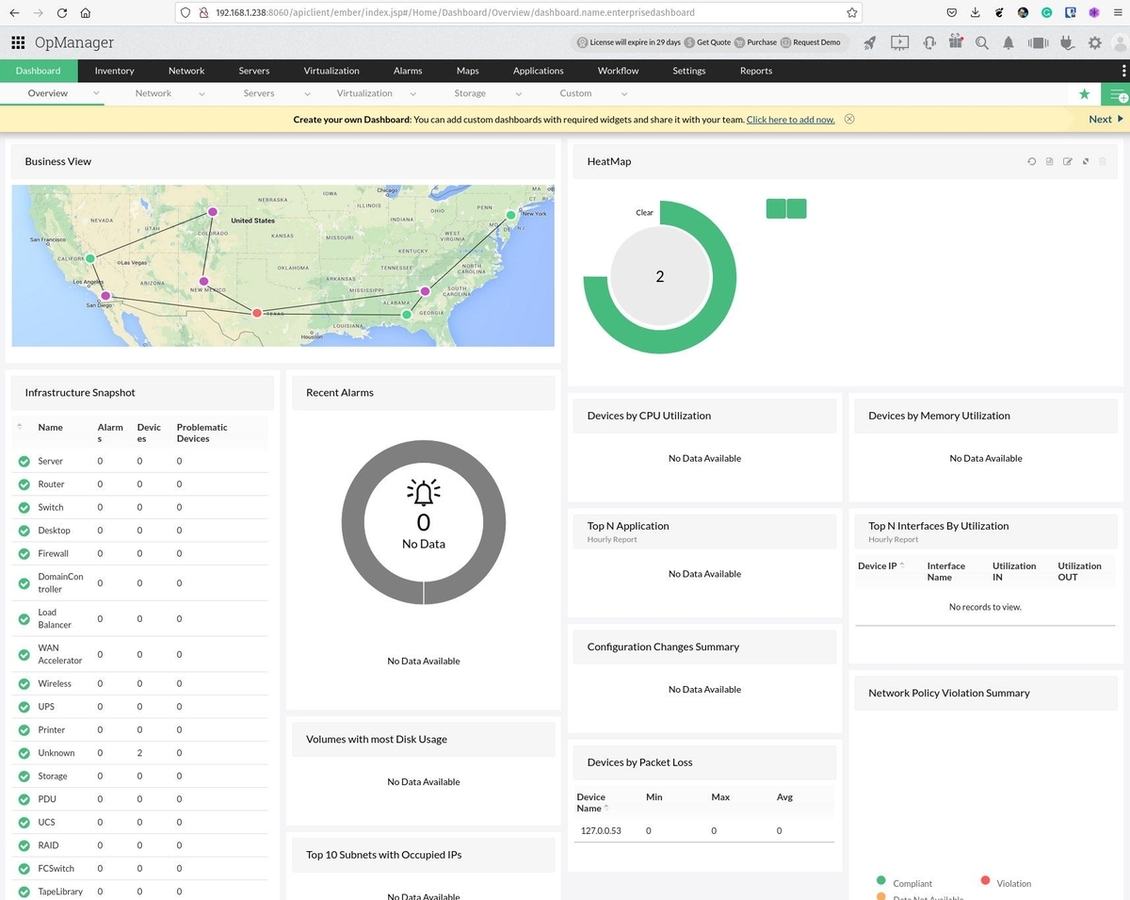Open OpManager settings gear icon
This screenshot has height=900, width=1130.
point(1093,43)
